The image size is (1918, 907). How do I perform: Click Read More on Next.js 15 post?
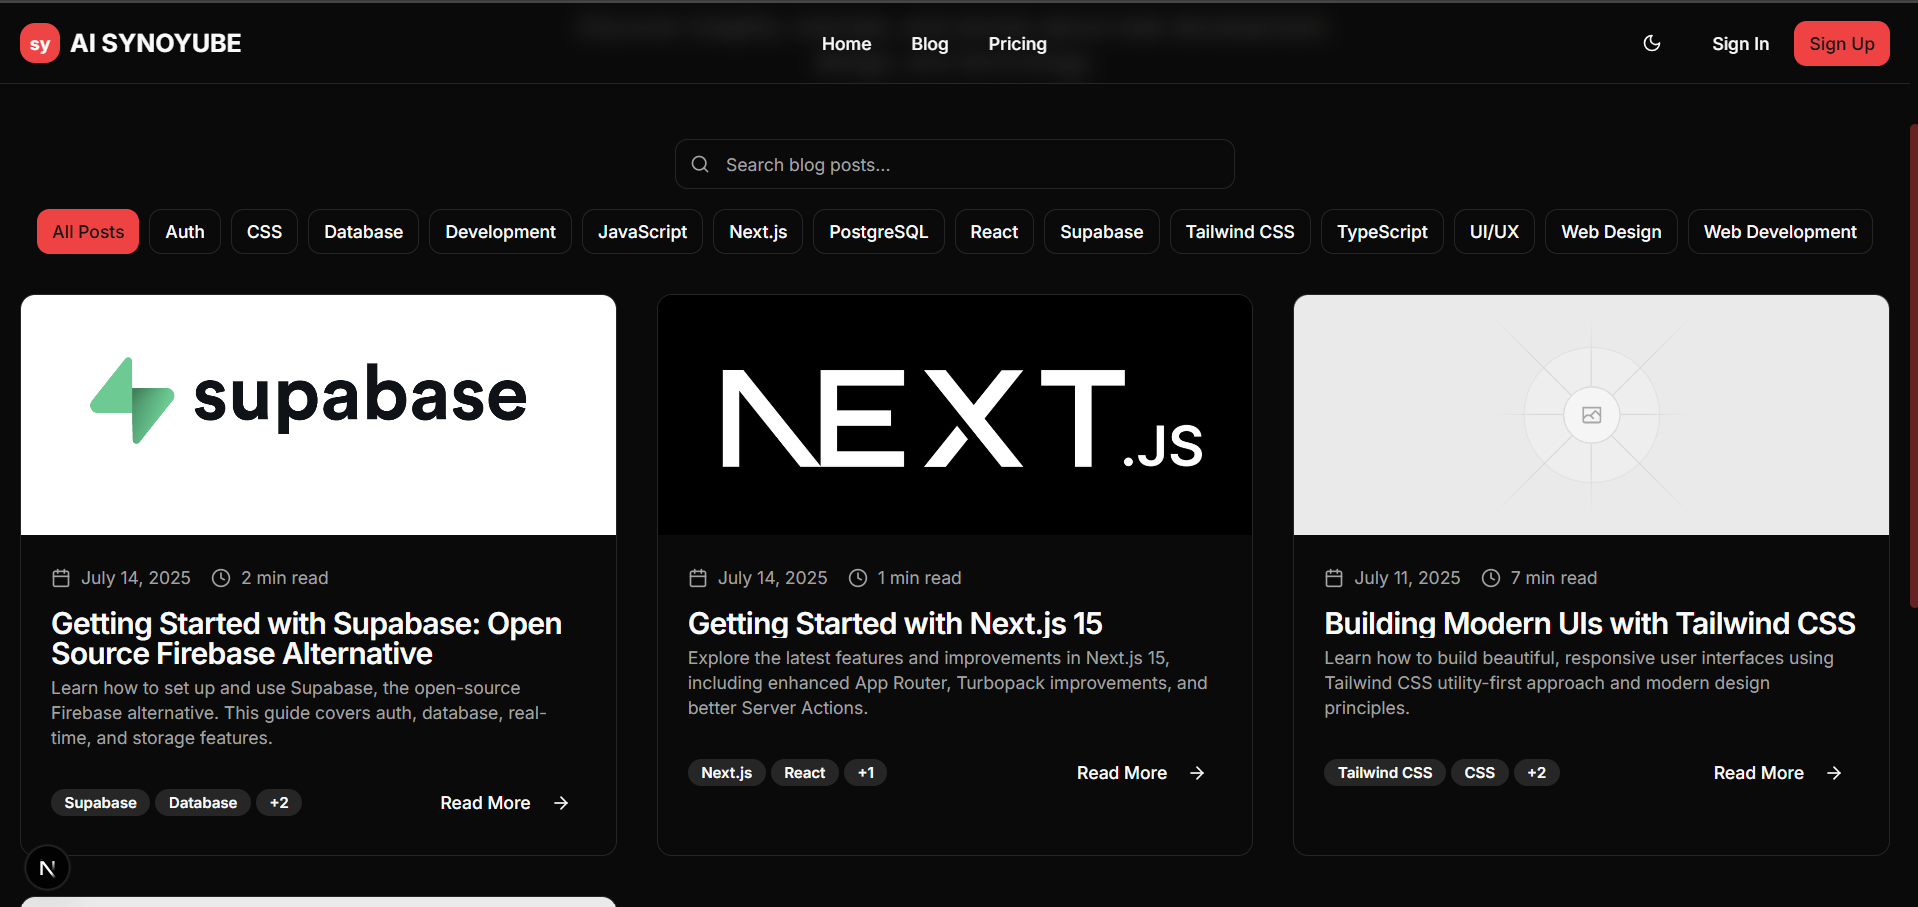(x=1141, y=773)
